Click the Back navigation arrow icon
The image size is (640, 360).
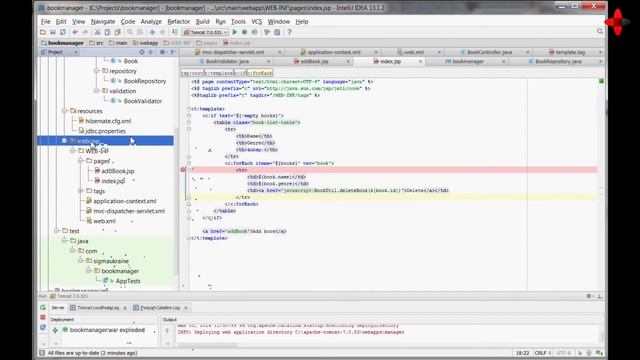pyautogui.click(x=152, y=32)
